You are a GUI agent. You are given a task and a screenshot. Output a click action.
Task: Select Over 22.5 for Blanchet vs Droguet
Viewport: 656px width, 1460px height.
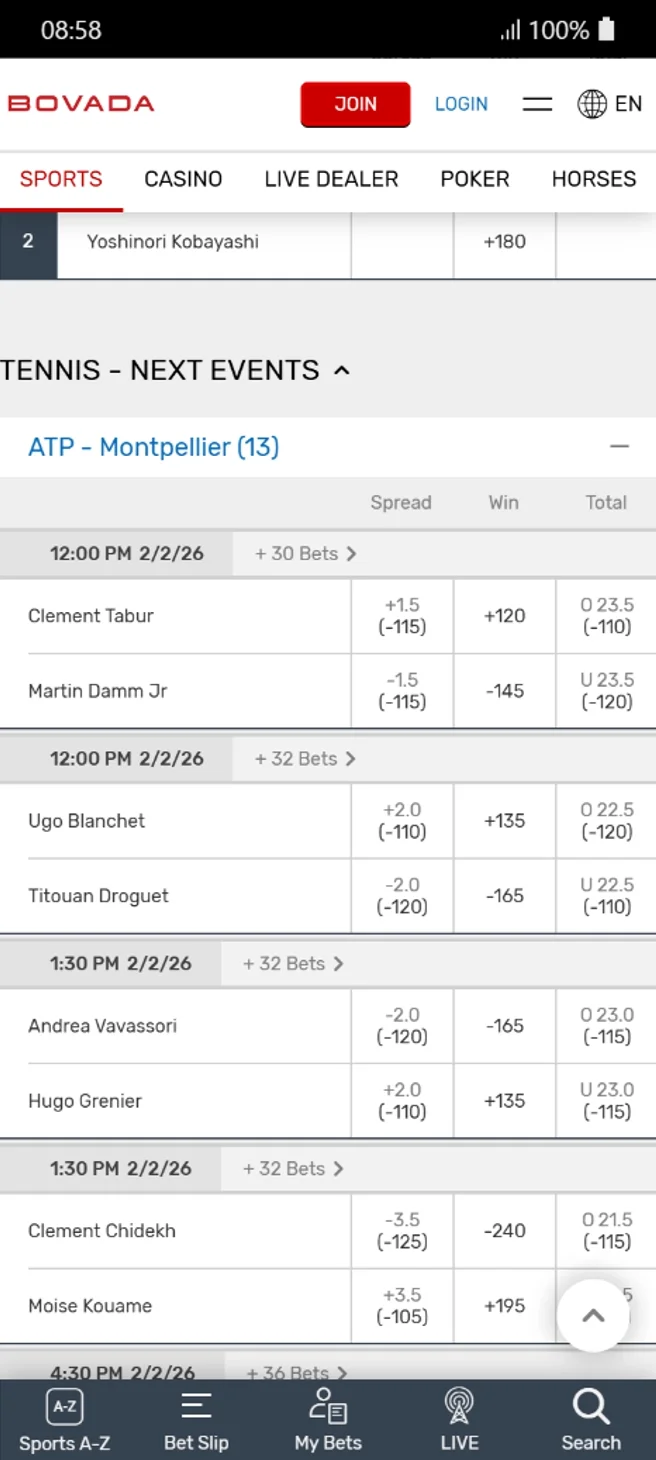coord(606,821)
